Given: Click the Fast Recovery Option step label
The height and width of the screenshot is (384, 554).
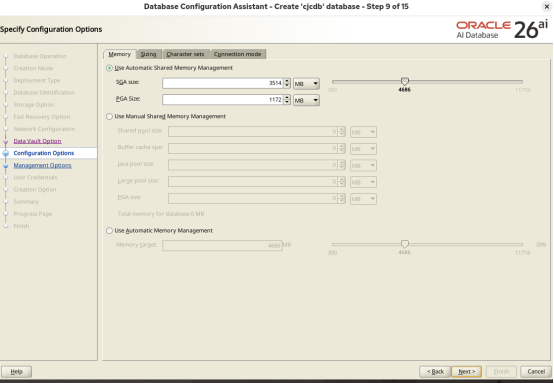Looking at the screenshot, I should 42,117.
